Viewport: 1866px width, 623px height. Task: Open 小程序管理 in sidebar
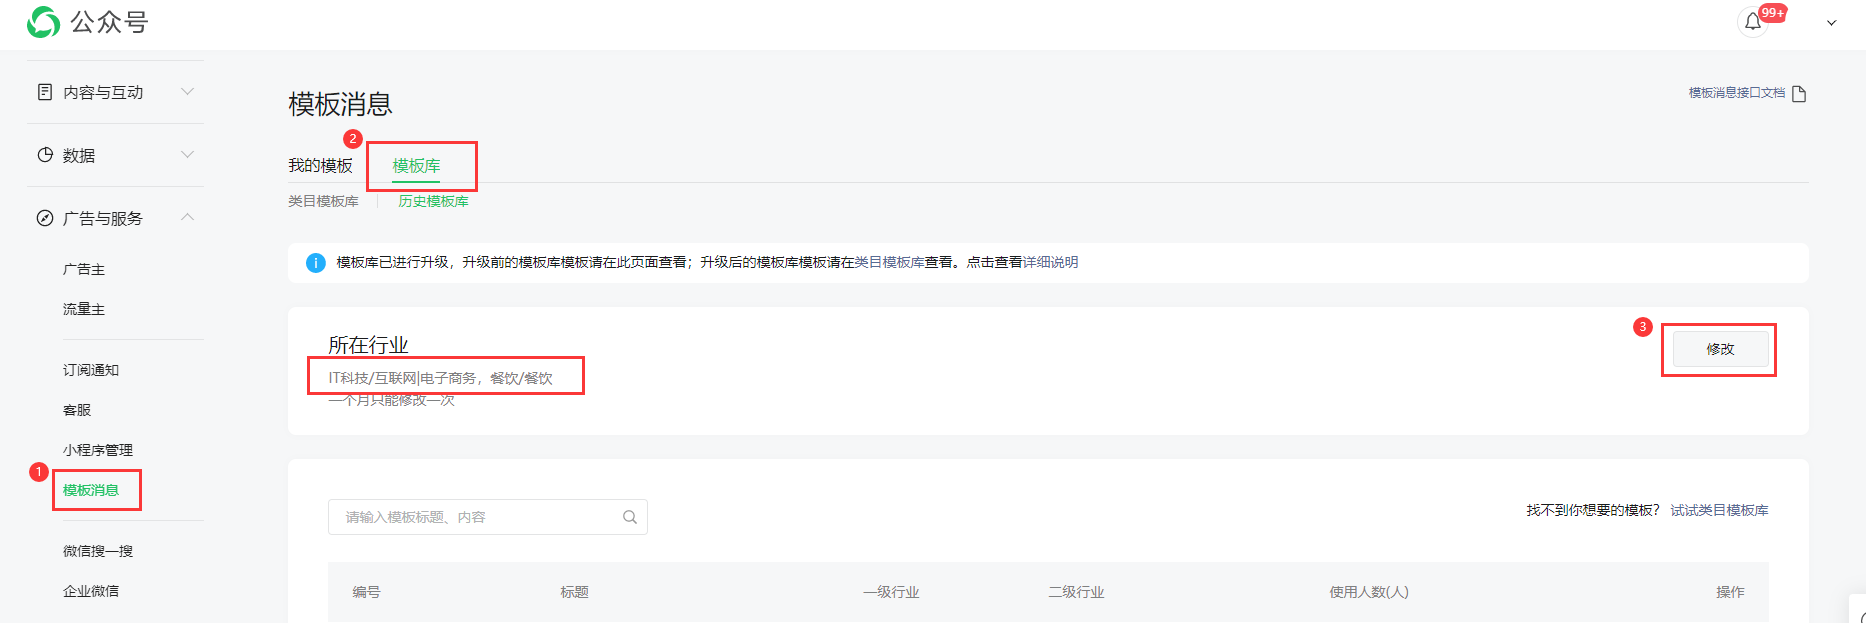98,450
